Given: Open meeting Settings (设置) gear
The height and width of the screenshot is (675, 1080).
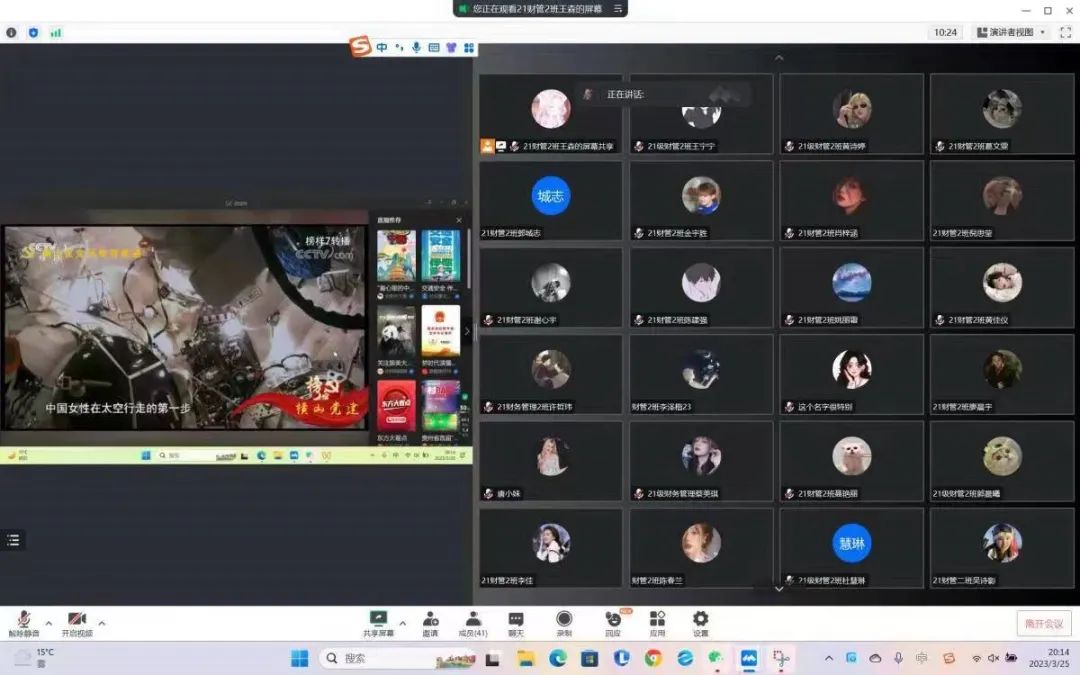Looking at the screenshot, I should [701, 623].
